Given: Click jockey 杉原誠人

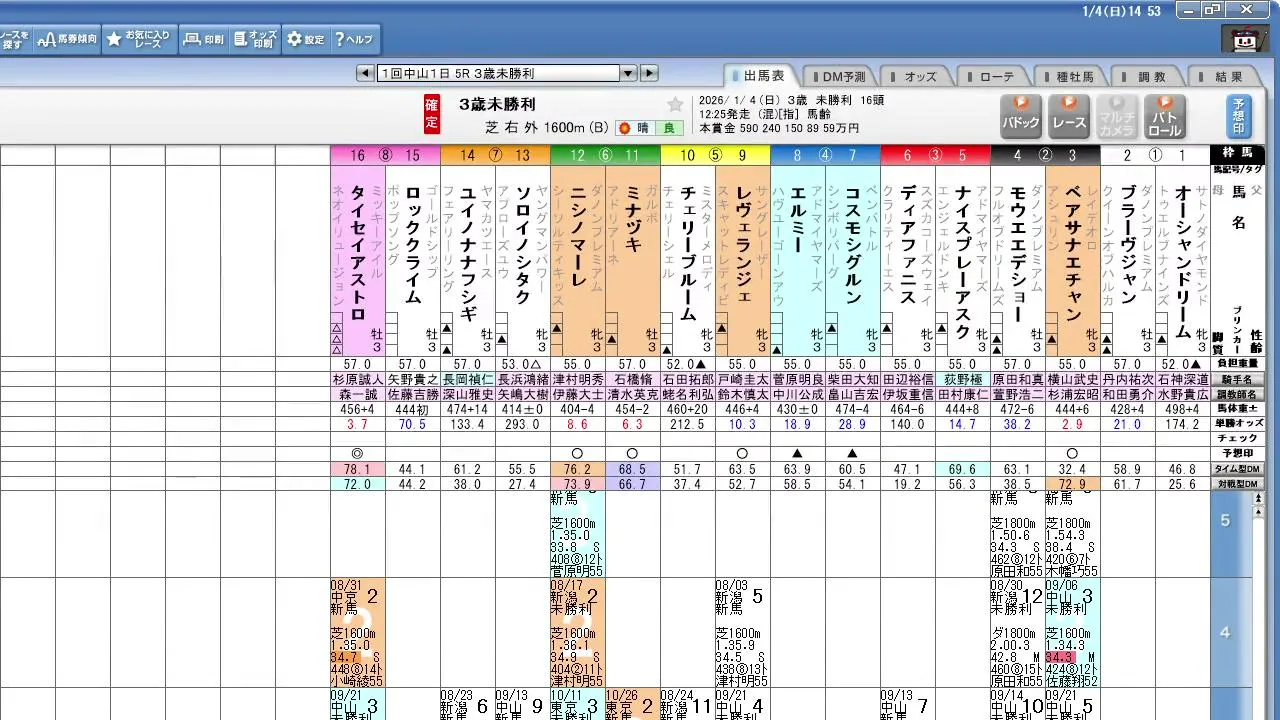Looking at the screenshot, I should (358, 380).
